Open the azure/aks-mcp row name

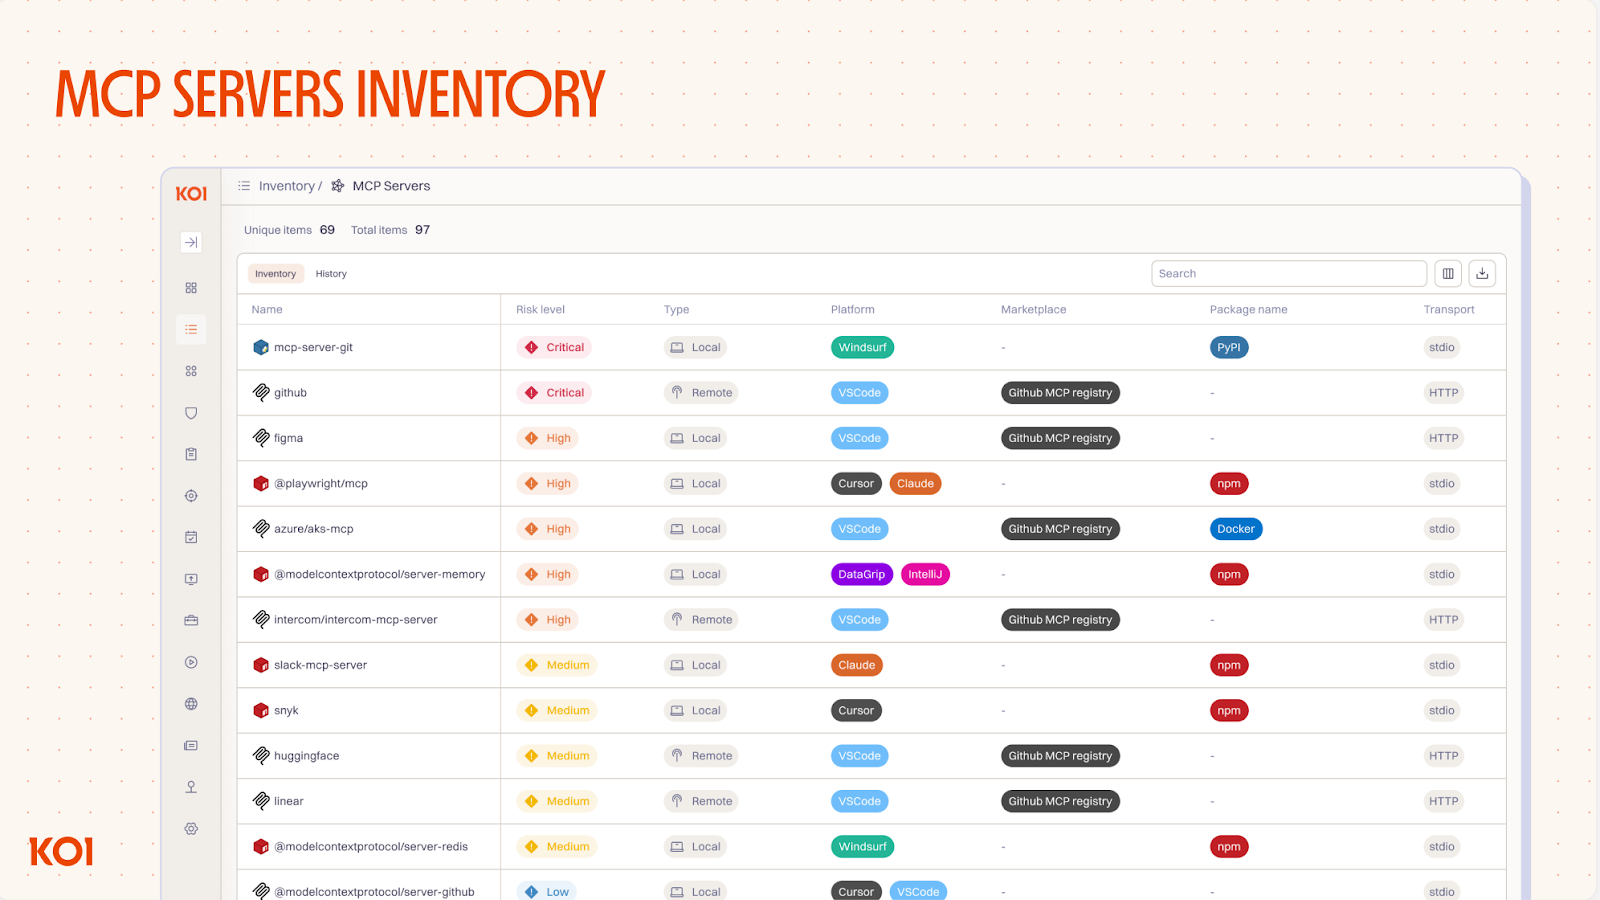pos(314,529)
